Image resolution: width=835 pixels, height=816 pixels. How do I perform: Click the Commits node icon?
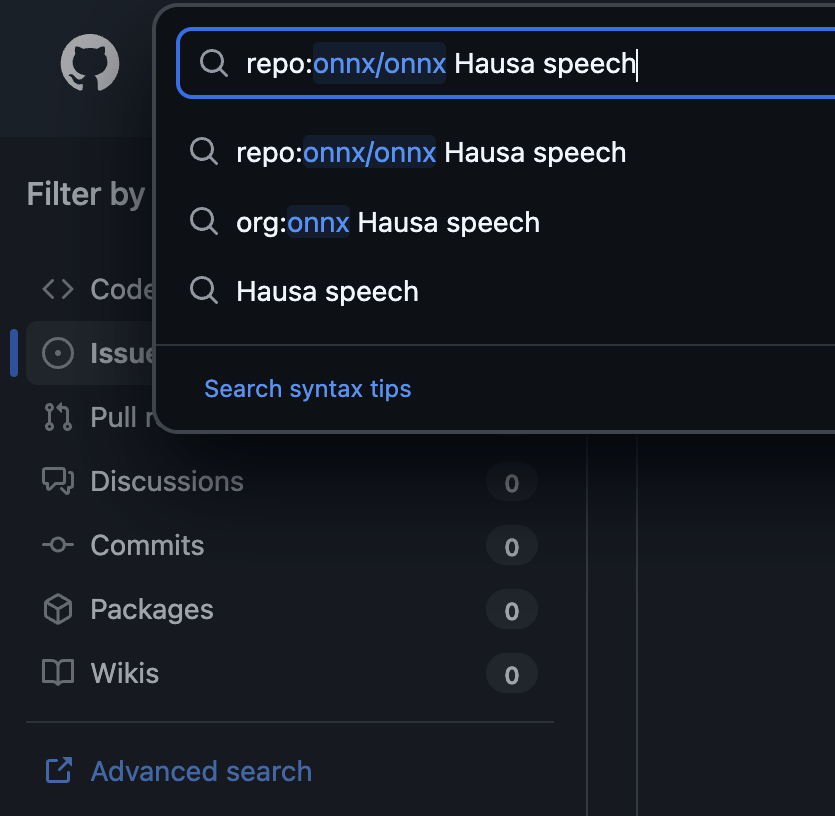tap(58, 545)
